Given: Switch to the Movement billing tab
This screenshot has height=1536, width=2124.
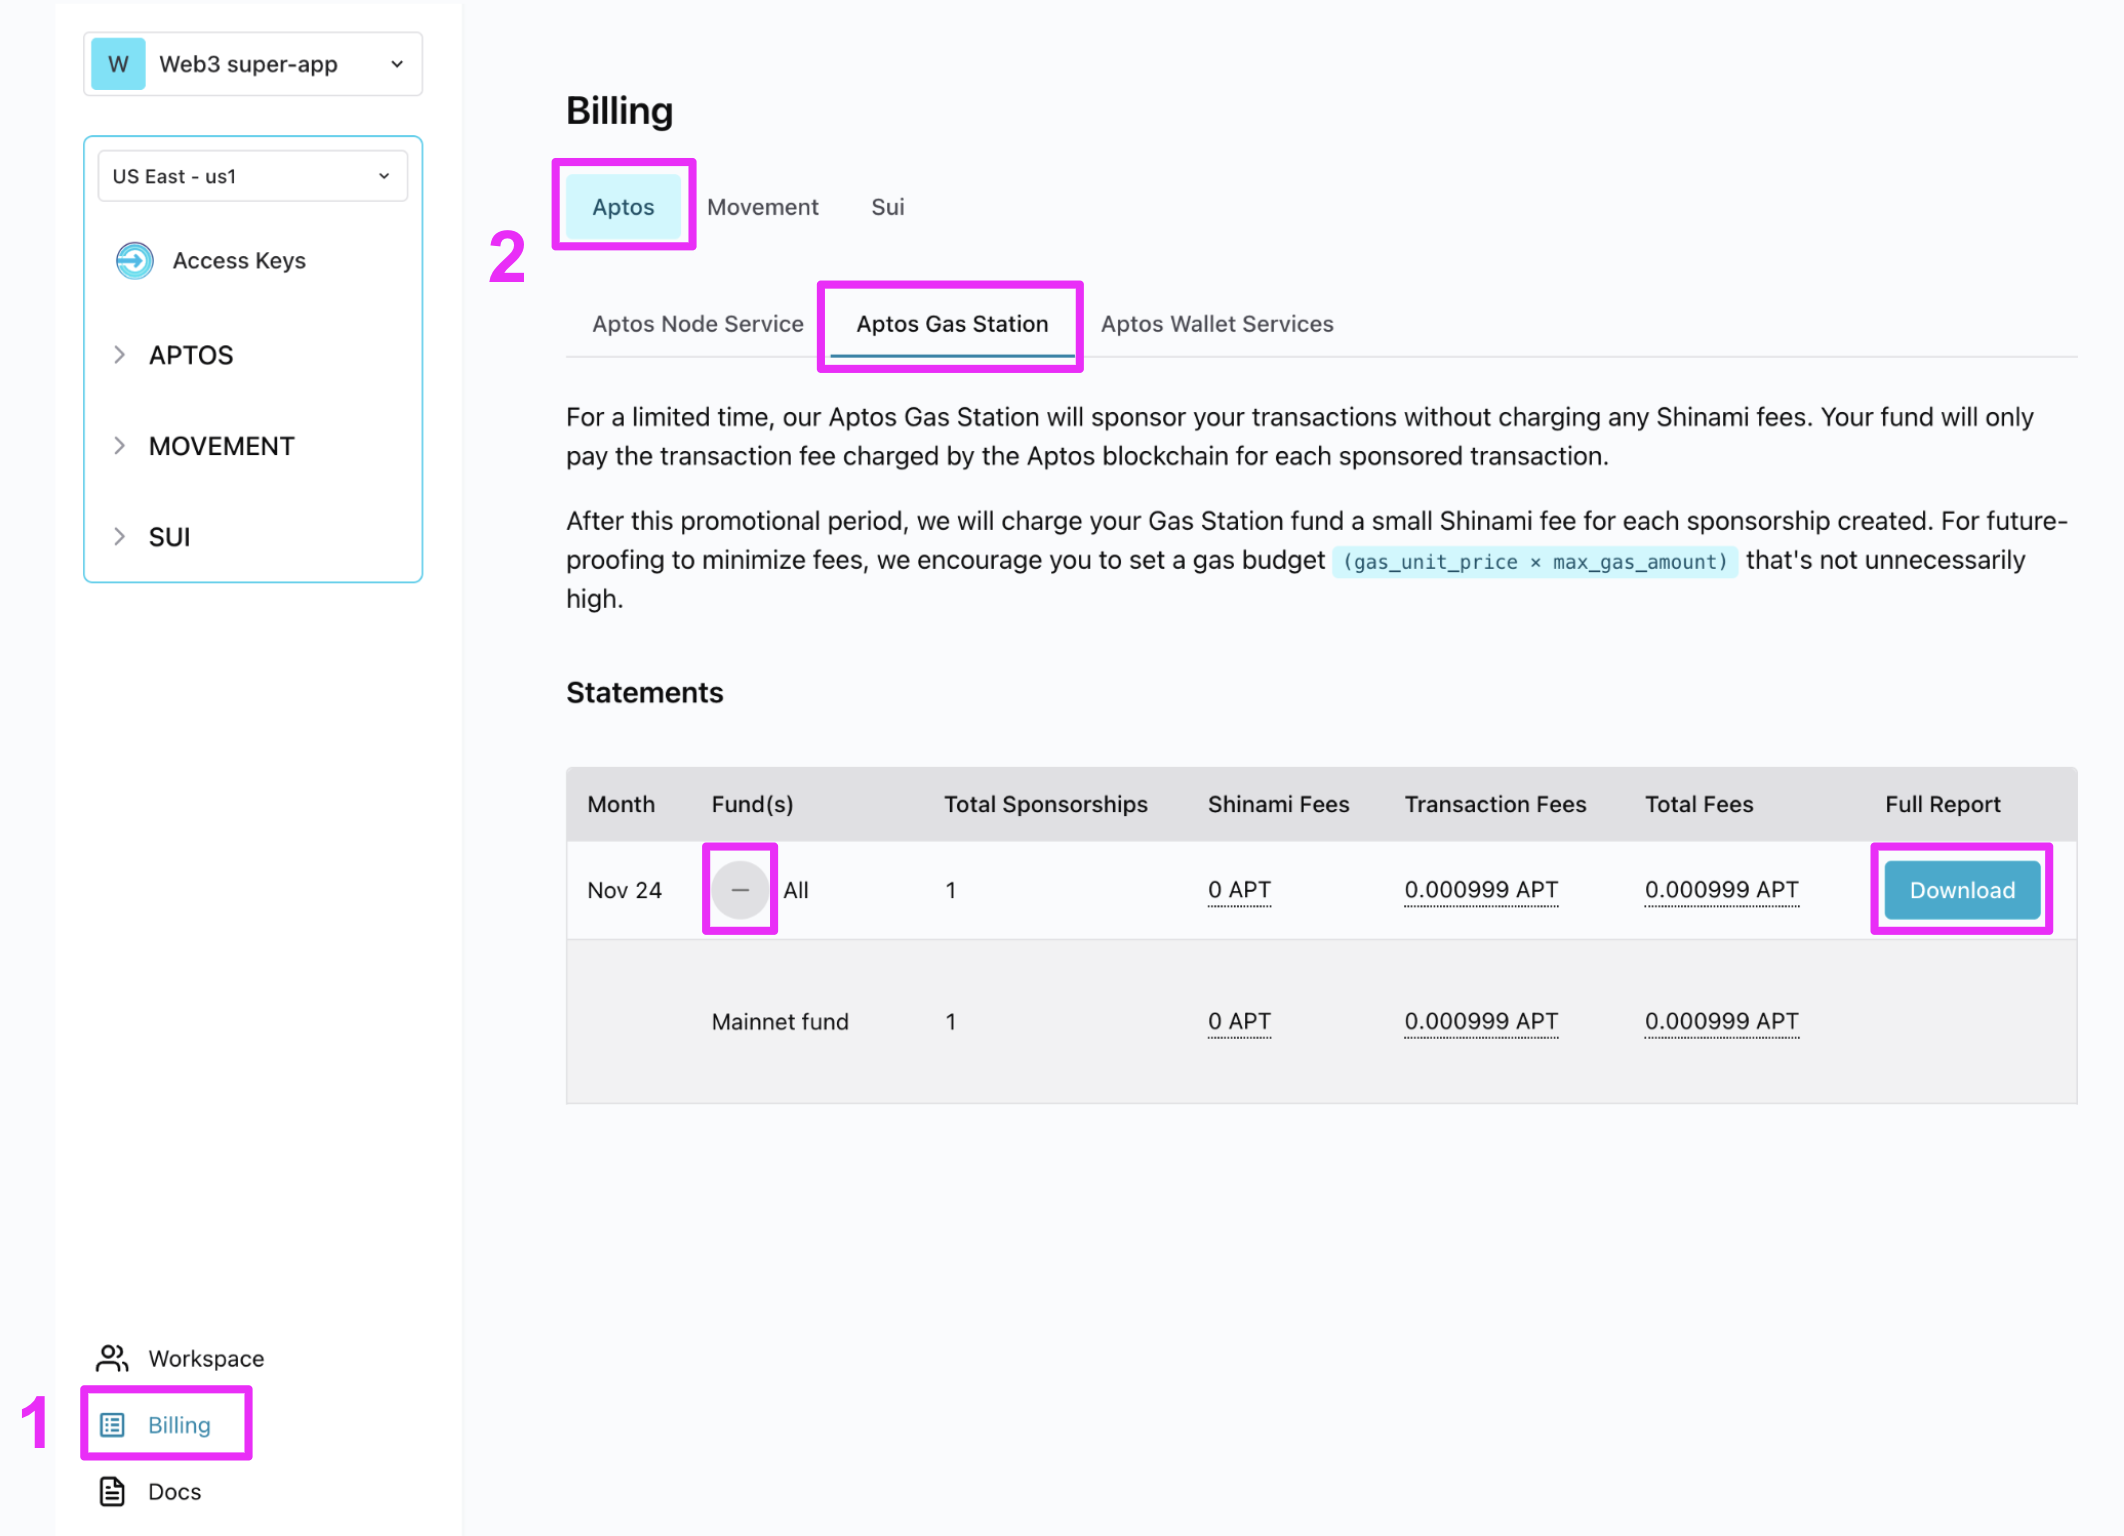Looking at the screenshot, I should click(x=762, y=207).
